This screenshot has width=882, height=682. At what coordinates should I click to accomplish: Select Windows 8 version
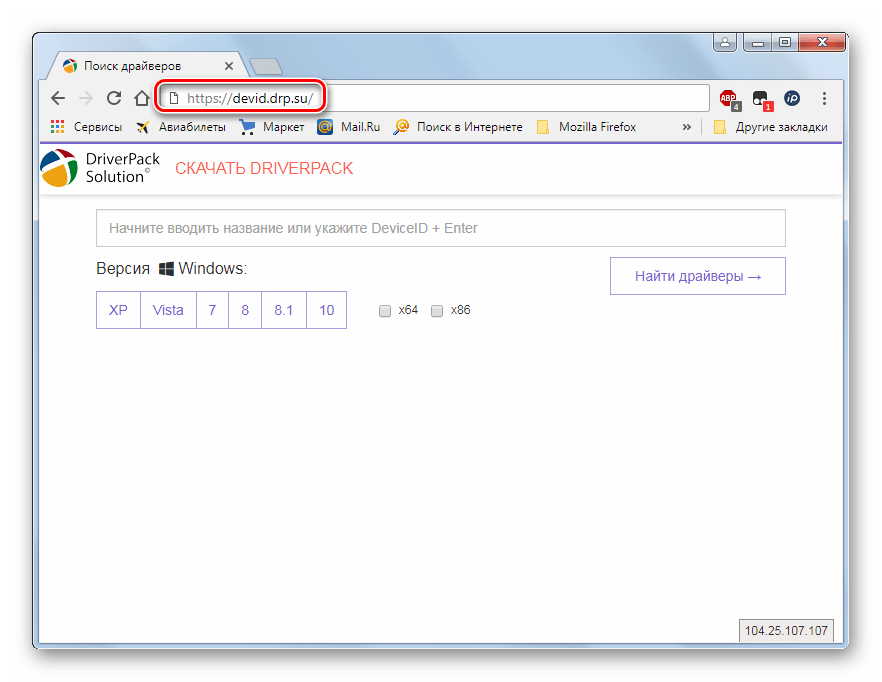click(x=245, y=310)
